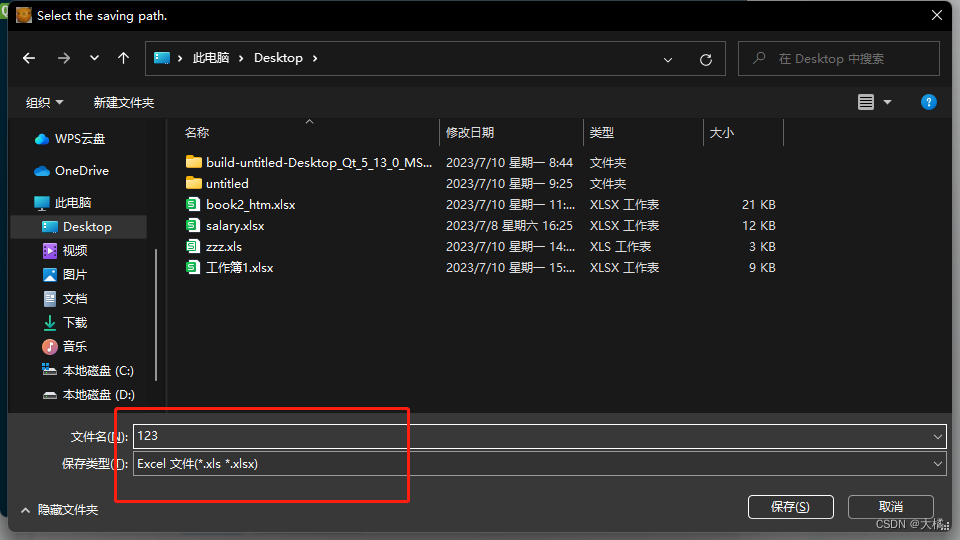Go forward with the right arrow
Viewport: 960px width, 540px height.
[x=64, y=58]
